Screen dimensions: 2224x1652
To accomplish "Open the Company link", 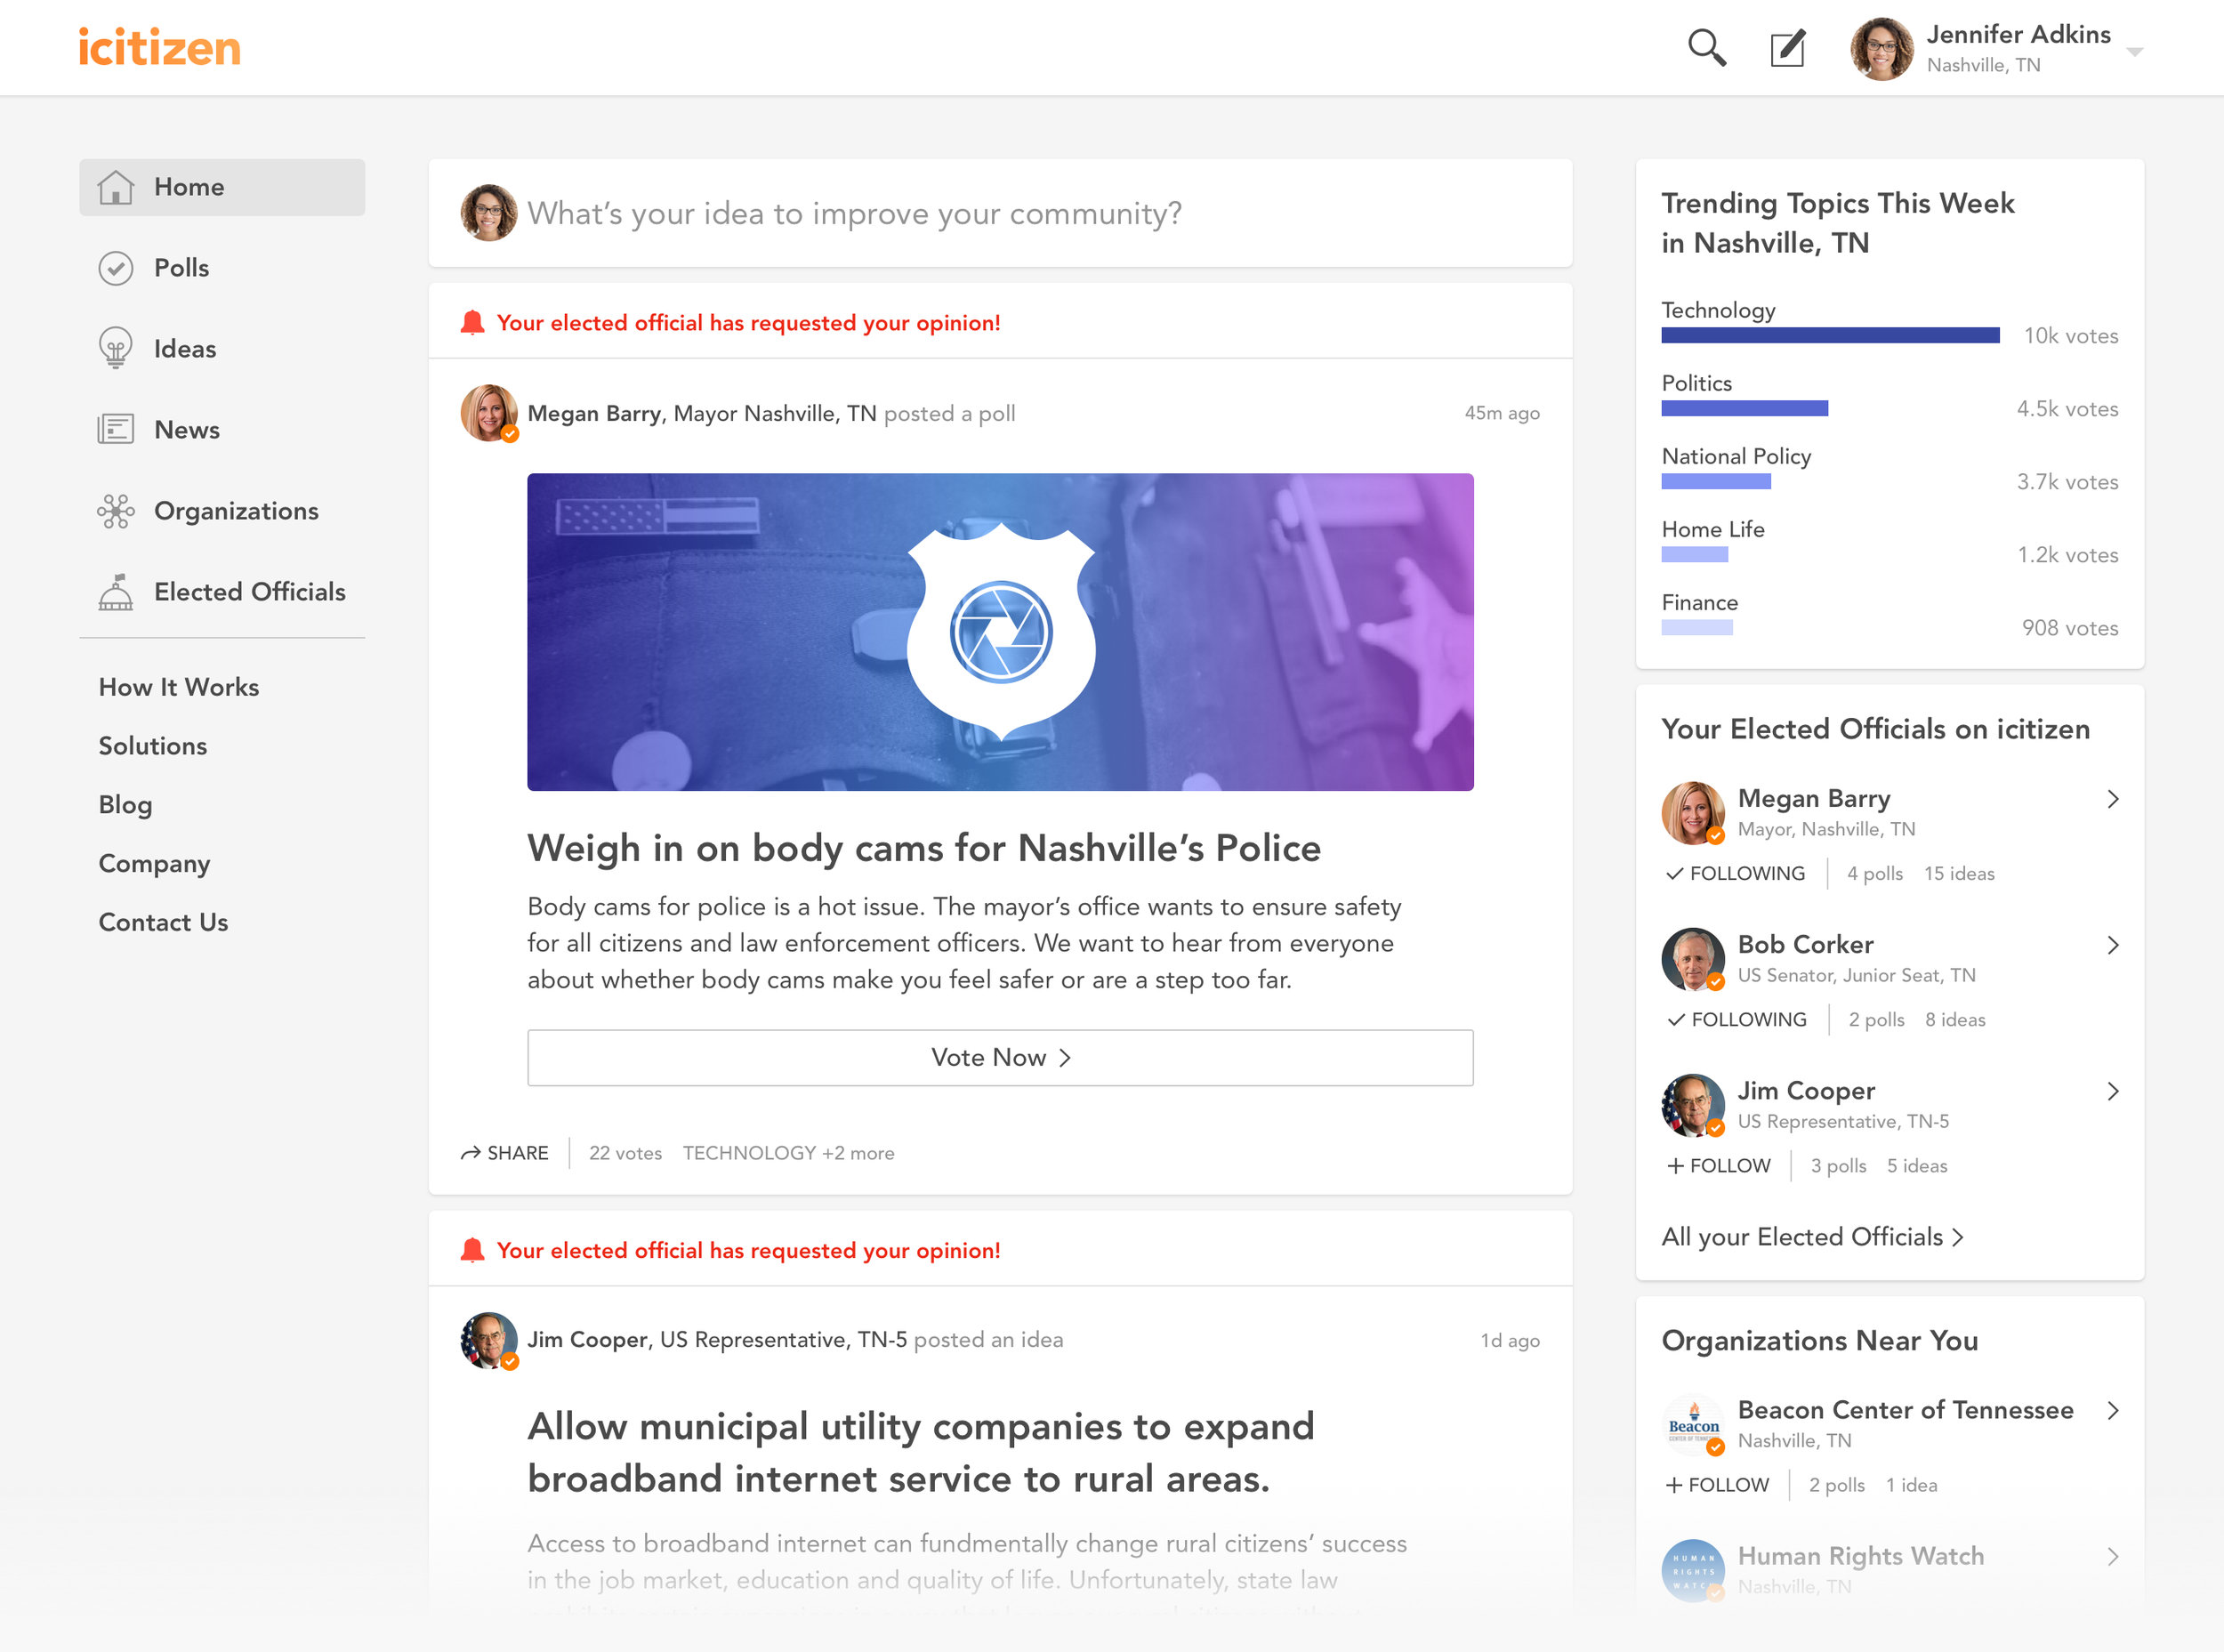I will [154, 864].
